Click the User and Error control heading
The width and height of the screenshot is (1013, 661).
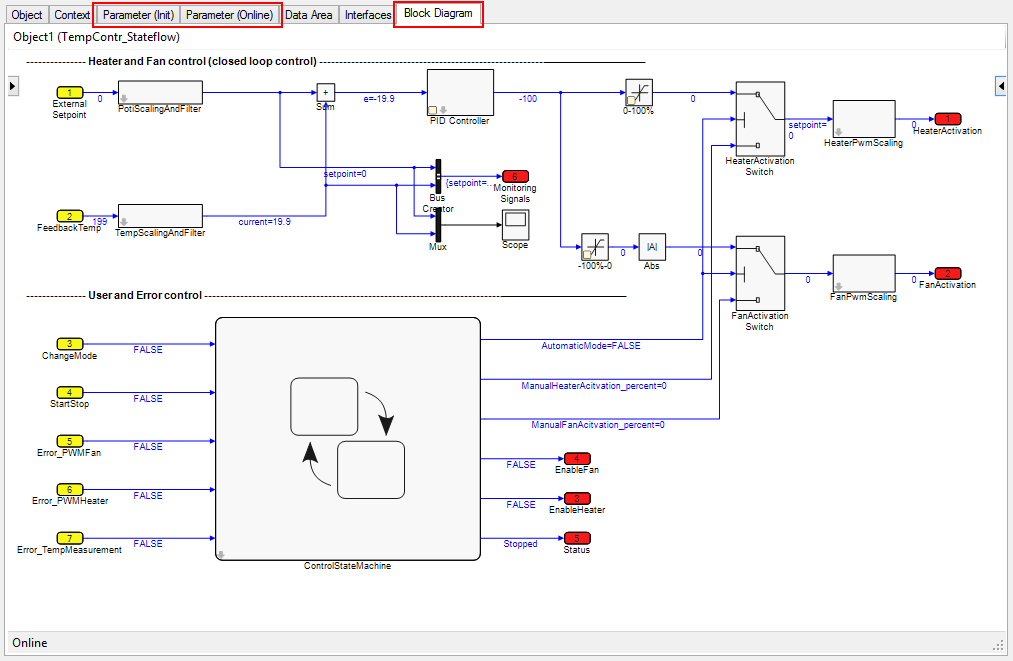(x=145, y=295)
